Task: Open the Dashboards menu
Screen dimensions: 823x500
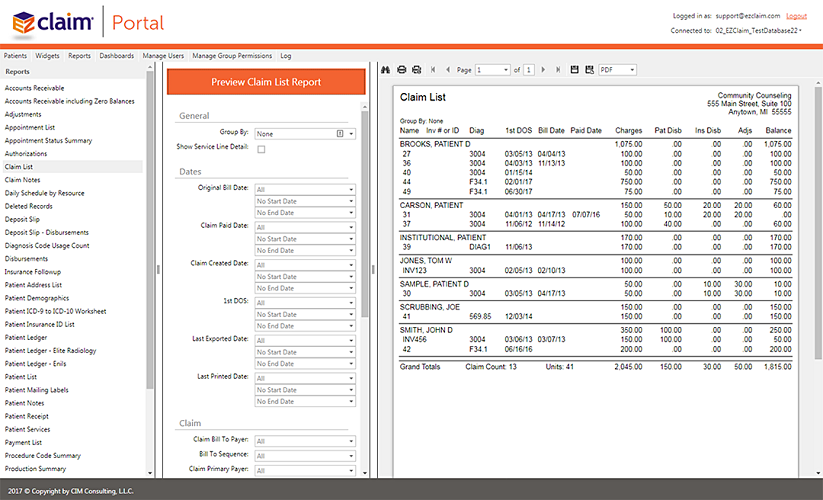Action: pos(116,56)
